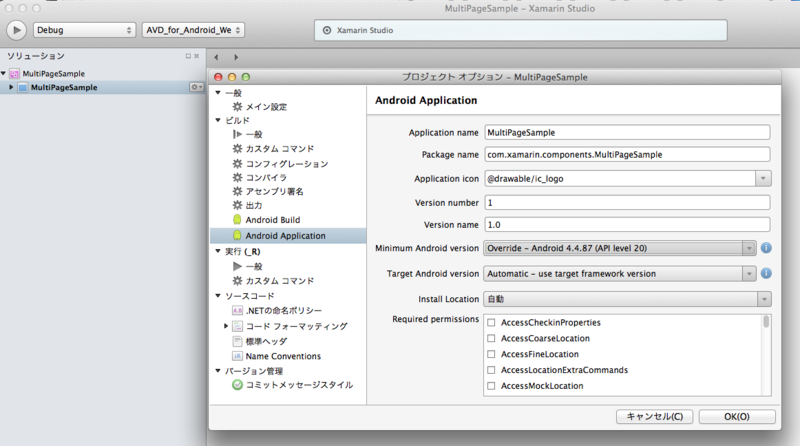Click the Application name field
The height and width of the screenshot is (446, 800).
[627, 133]
